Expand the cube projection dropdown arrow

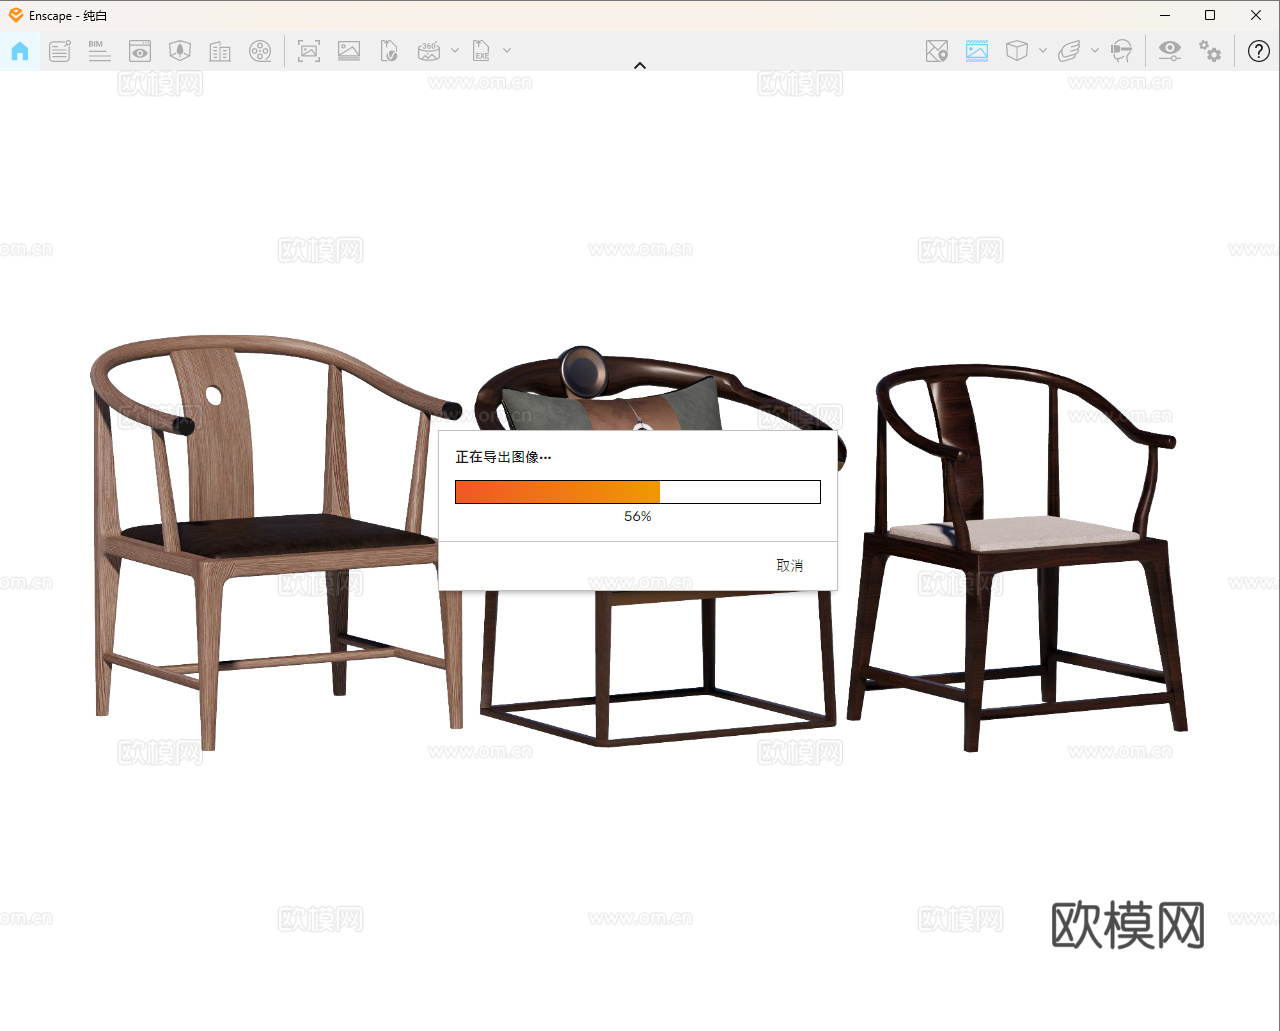pos(1043,50)
